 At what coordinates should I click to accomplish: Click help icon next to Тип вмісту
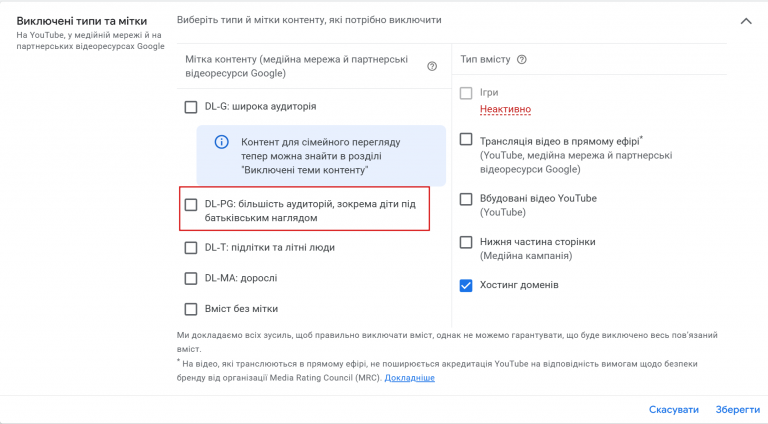point(522,60)
